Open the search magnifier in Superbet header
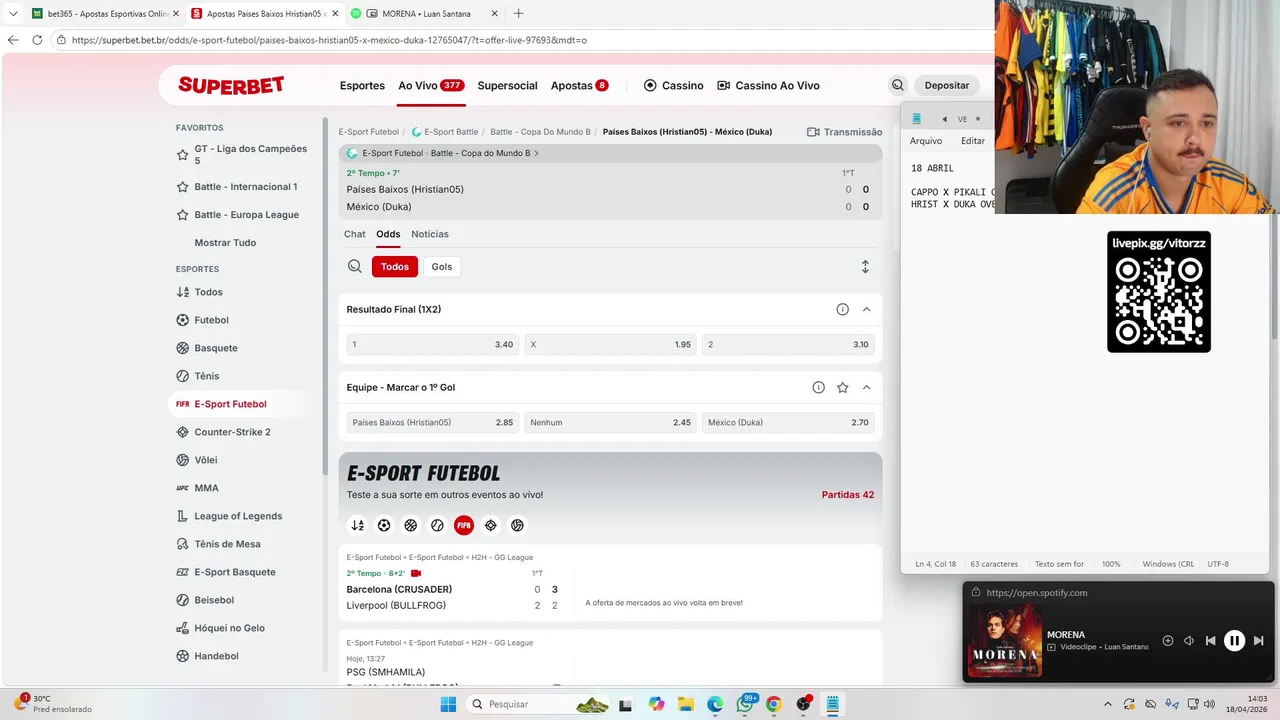 tap(897, 85)
